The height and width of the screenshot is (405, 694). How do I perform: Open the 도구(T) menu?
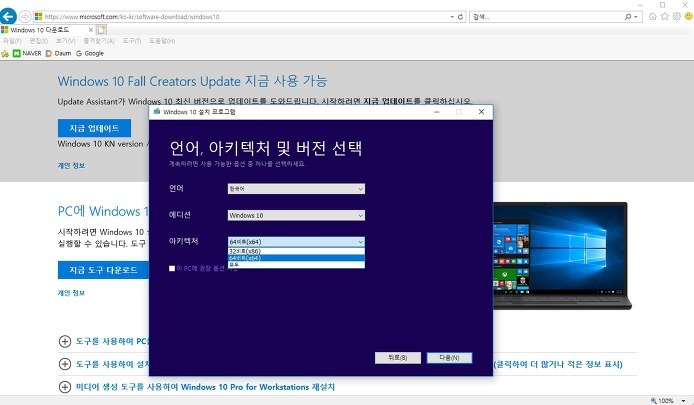pyautogui.click(x=131, y=41)
